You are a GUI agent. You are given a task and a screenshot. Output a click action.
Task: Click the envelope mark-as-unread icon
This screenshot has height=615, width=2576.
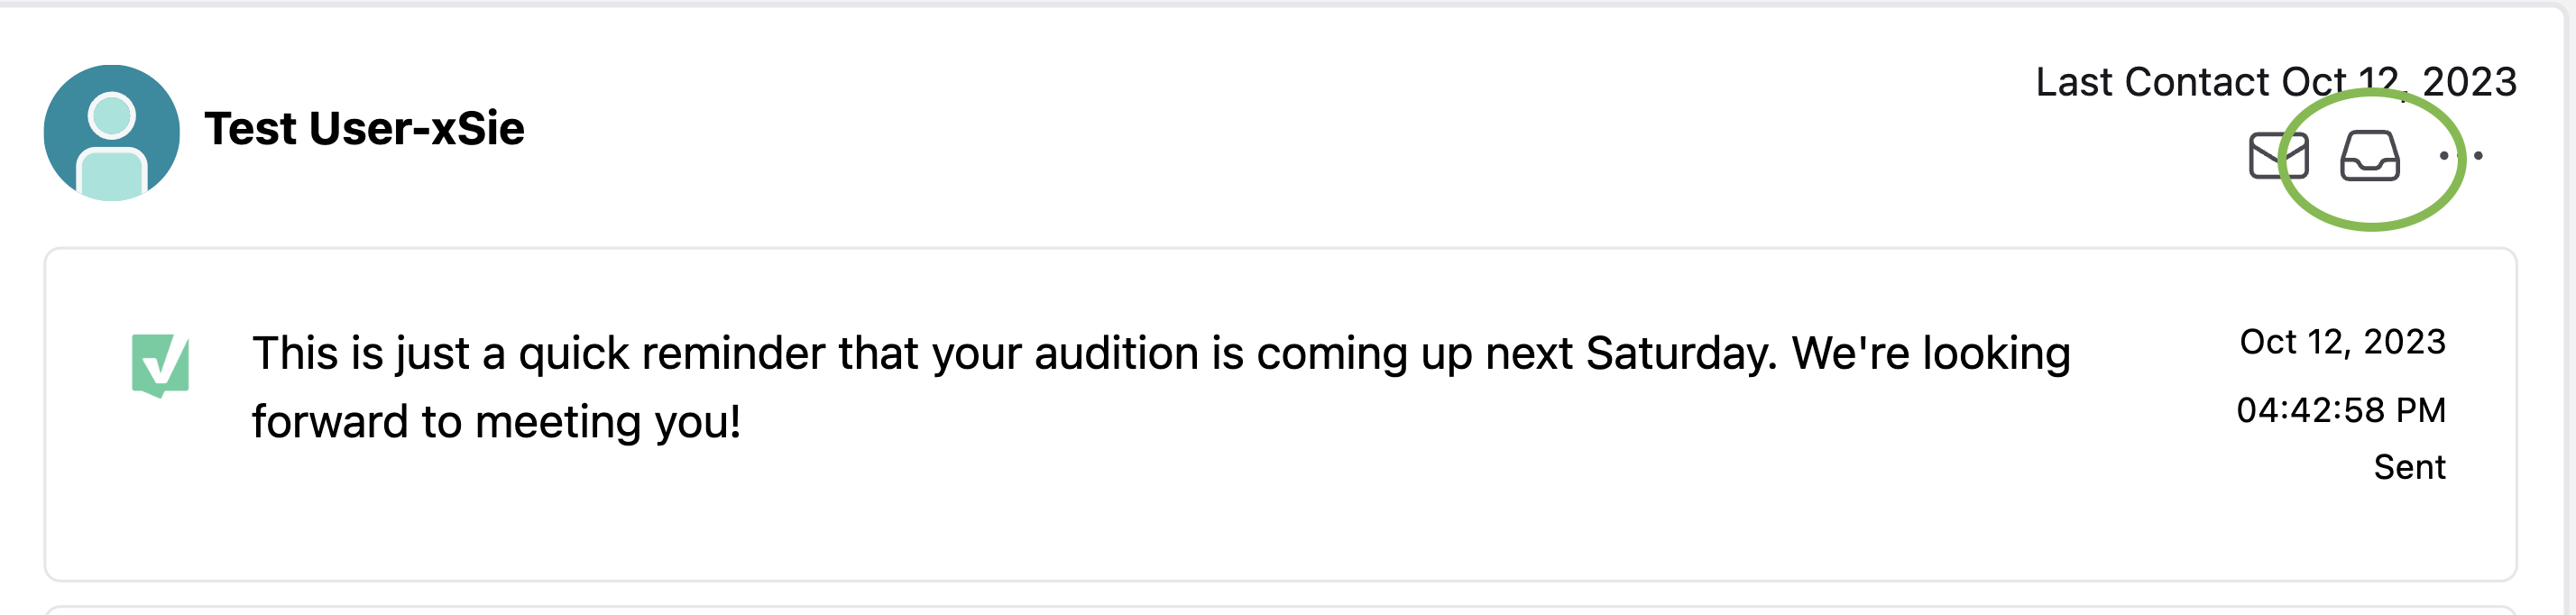pos(2278,156)
